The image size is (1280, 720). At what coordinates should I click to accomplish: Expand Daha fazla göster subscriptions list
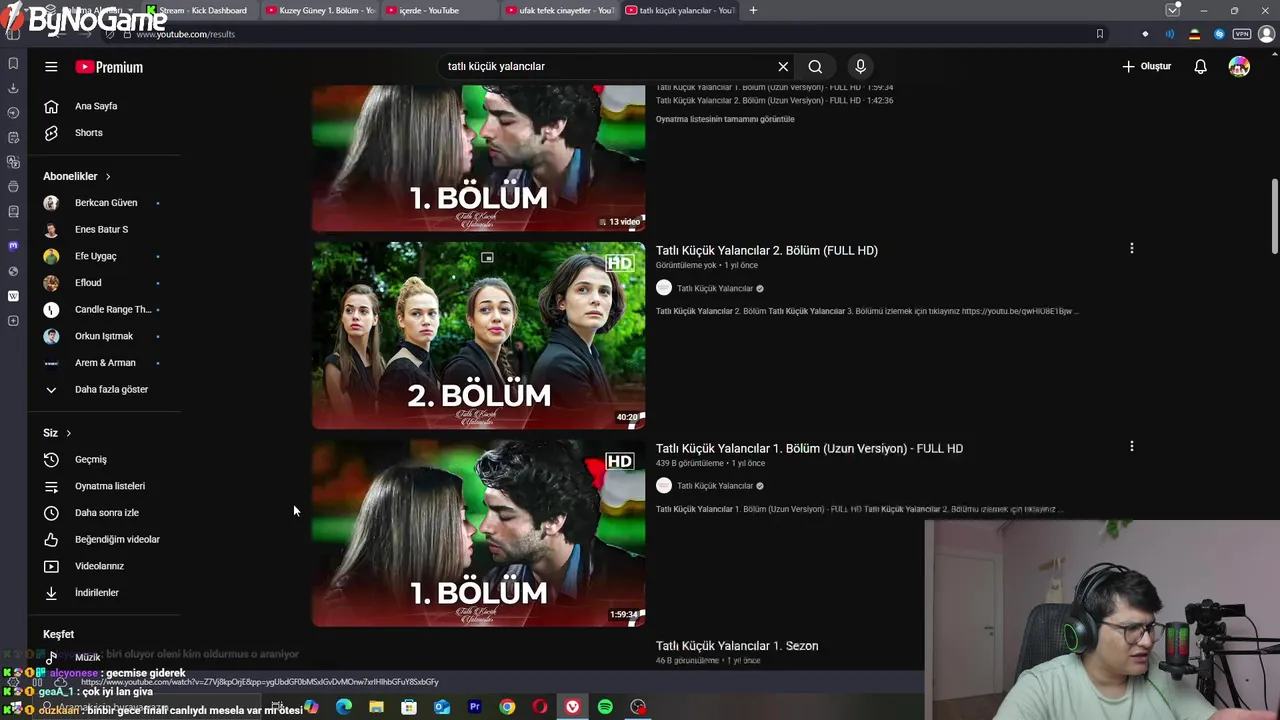[x=110, y=389]
